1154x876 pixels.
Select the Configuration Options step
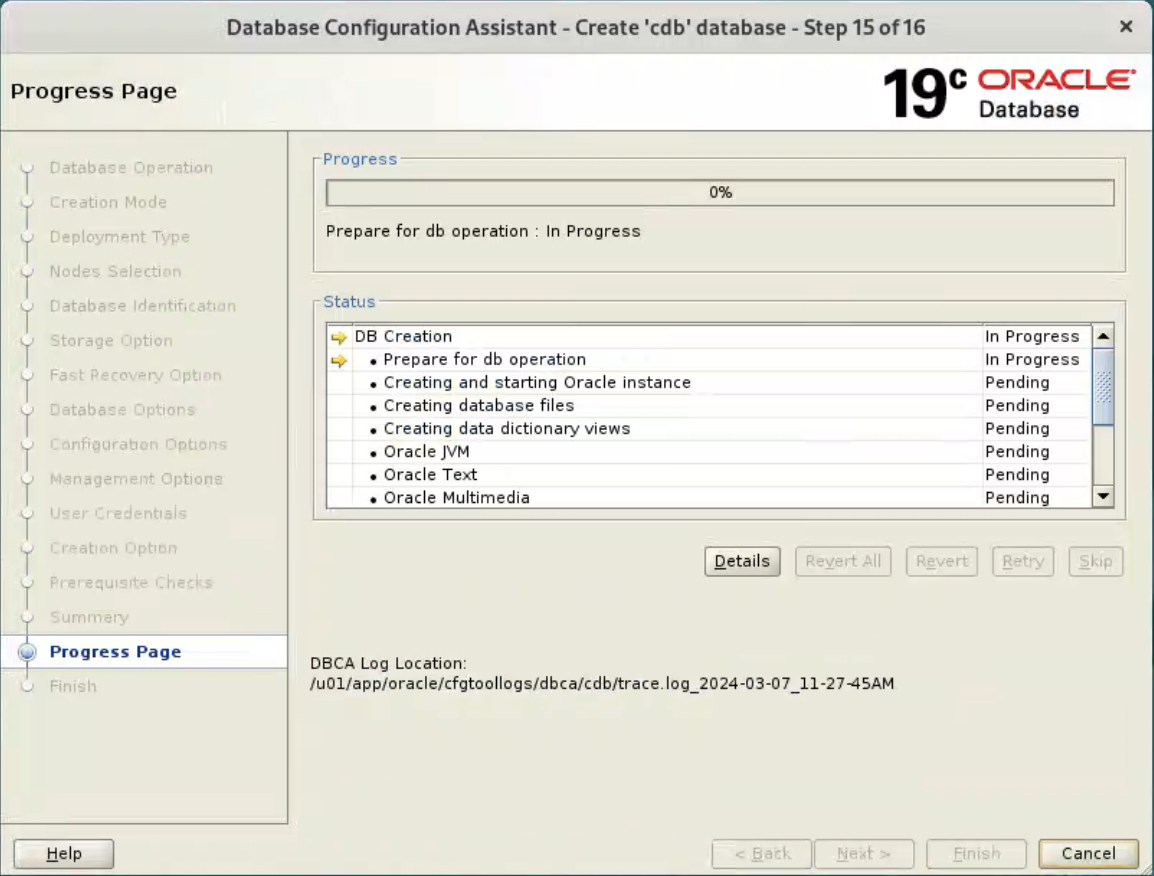coord(138,445)
